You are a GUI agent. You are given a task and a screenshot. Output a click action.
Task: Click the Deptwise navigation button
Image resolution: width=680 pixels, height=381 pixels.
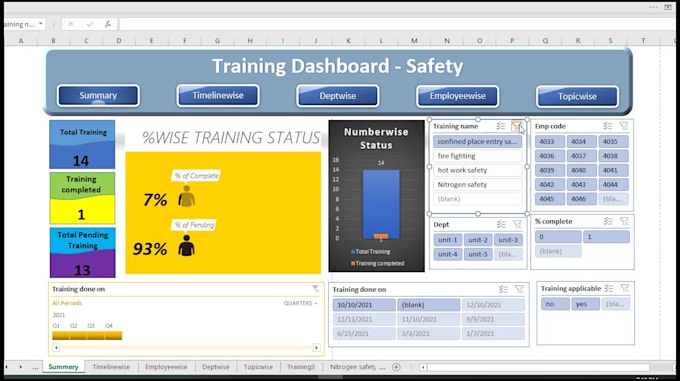pyautogui.click(x=338, y=96)
